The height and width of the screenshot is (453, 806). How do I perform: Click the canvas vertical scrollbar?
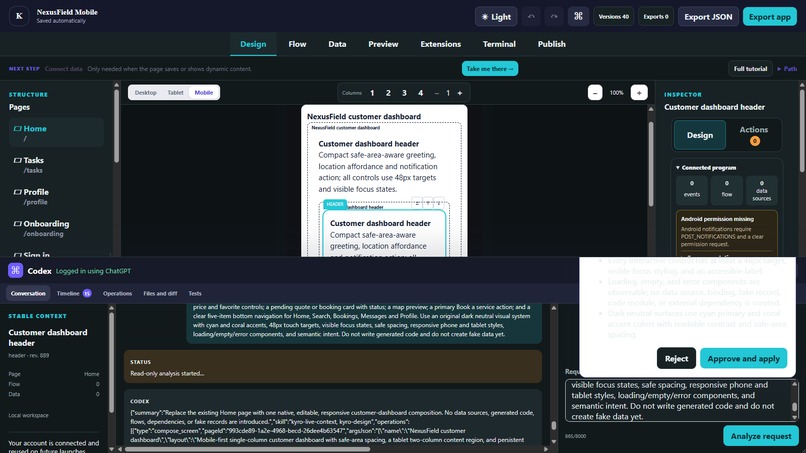651,165
